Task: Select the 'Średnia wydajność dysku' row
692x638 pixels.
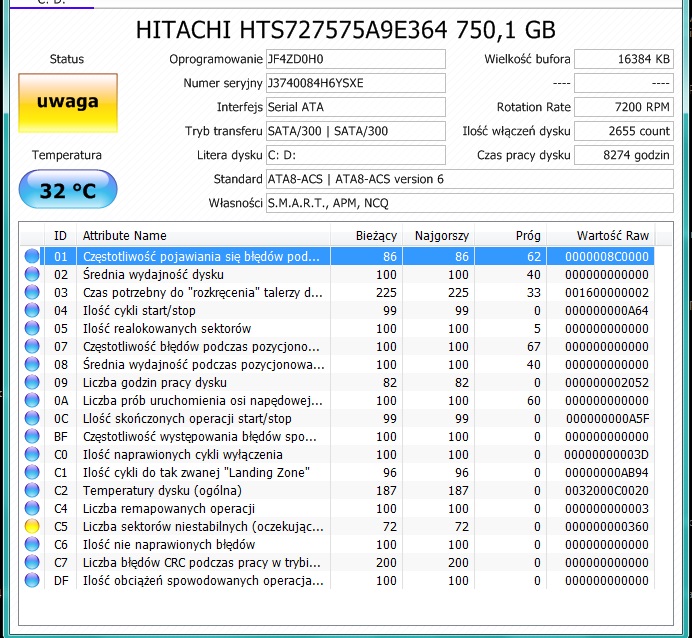Action: coord(338,274)
